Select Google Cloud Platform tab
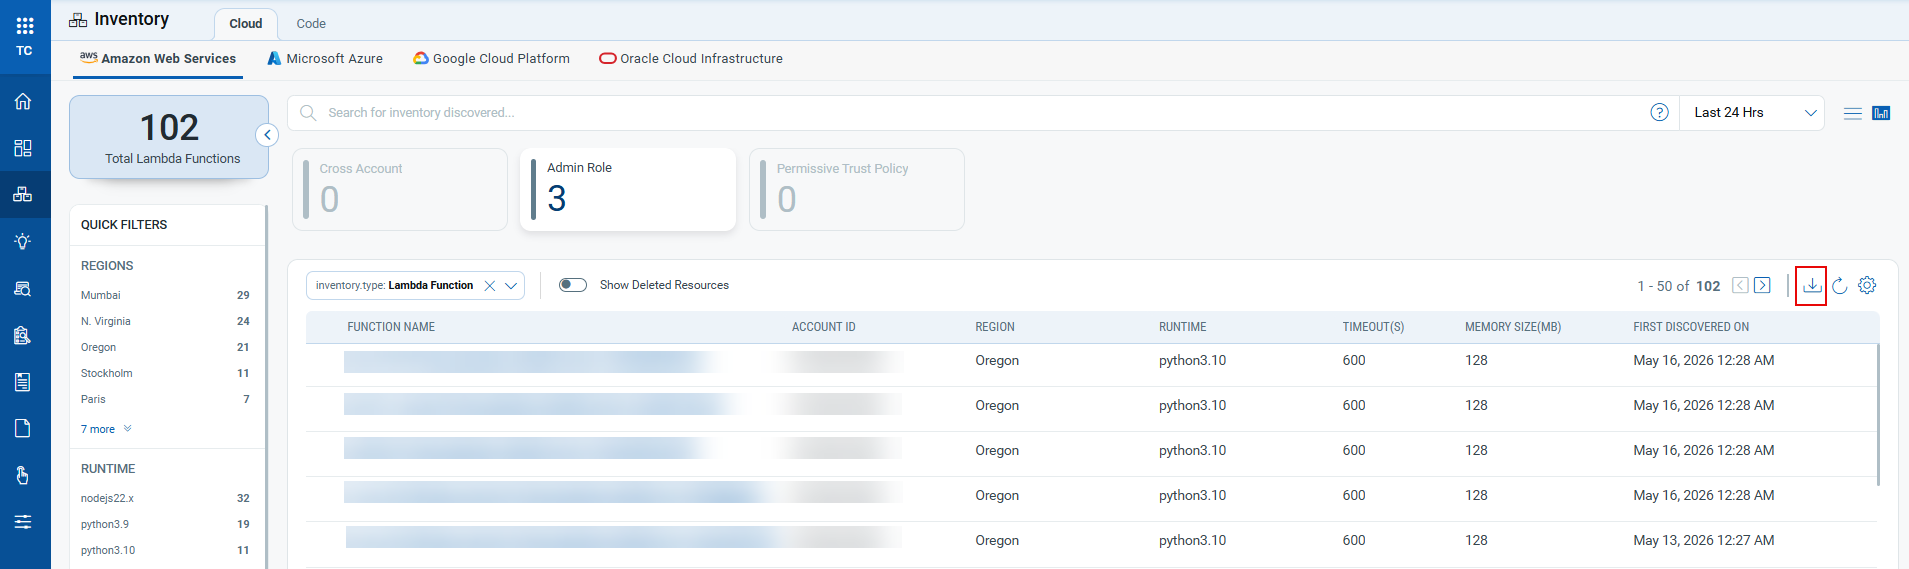This screenshot has width=1909, height=569. [x=491, y=59]
